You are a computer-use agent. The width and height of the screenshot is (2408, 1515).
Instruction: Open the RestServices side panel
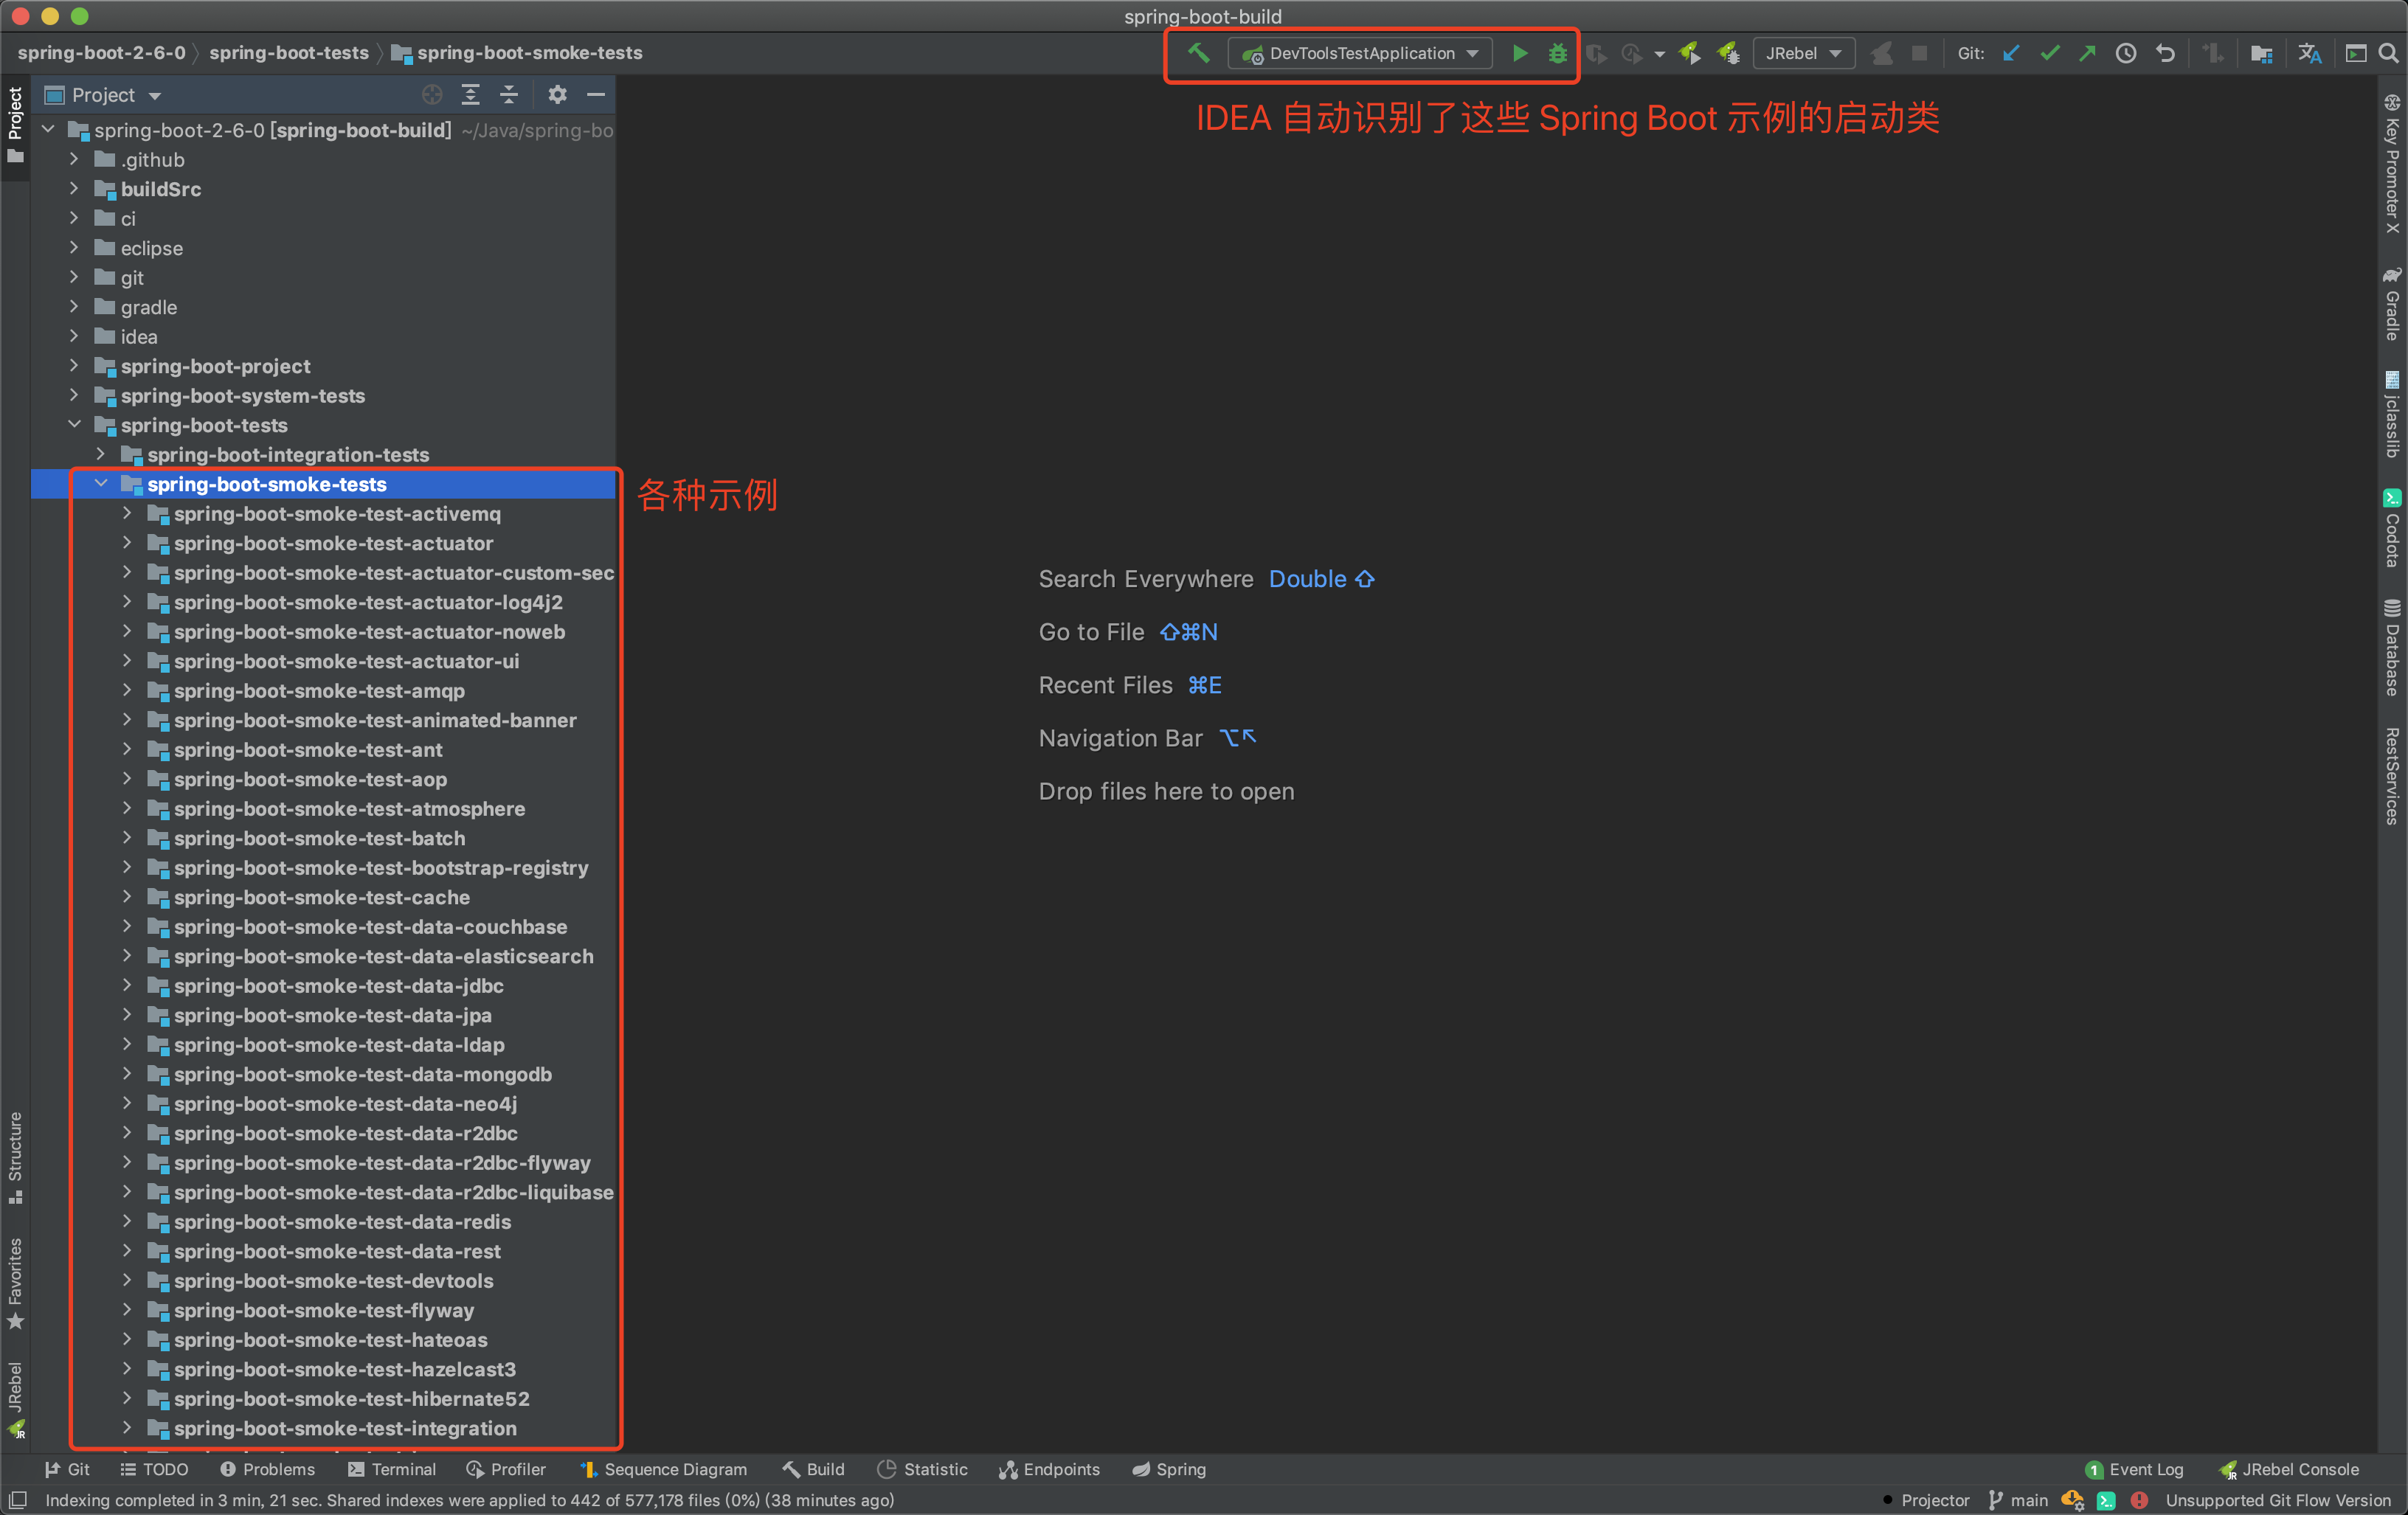[x=2391, y=776]
